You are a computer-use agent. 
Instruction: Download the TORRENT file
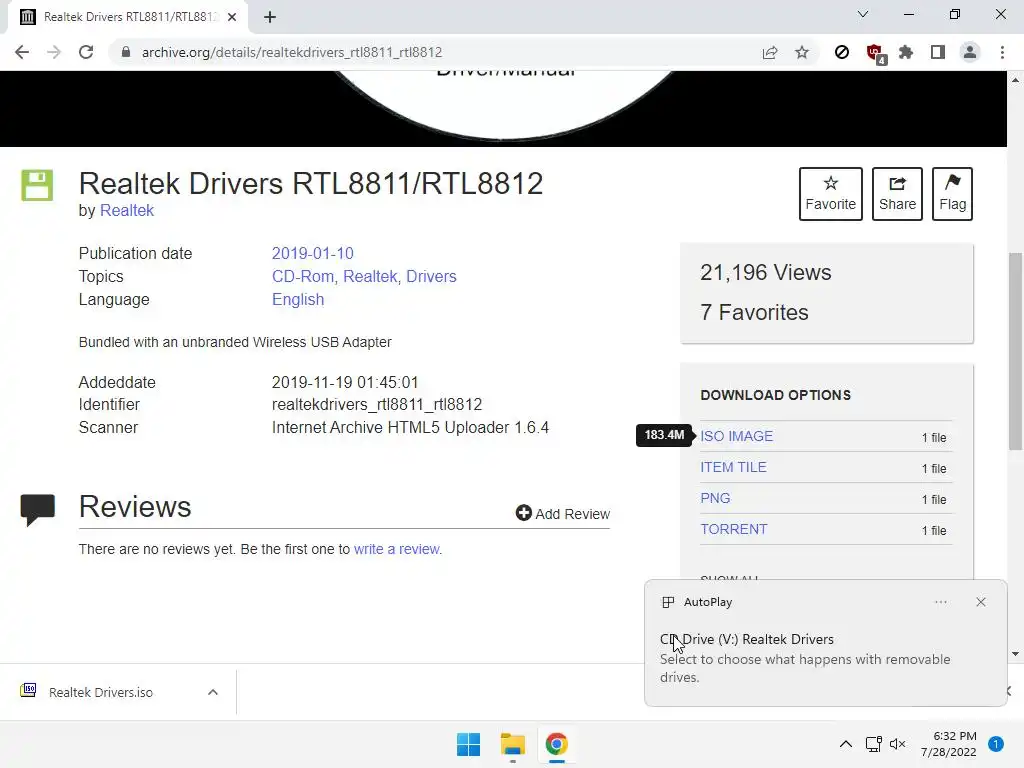pyautogui.click(x=733, y=530)
